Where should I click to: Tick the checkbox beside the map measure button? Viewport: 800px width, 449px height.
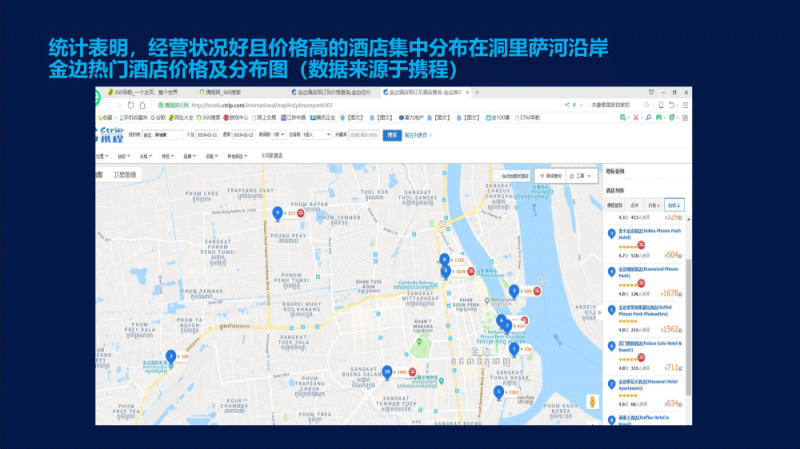(497, 176)
